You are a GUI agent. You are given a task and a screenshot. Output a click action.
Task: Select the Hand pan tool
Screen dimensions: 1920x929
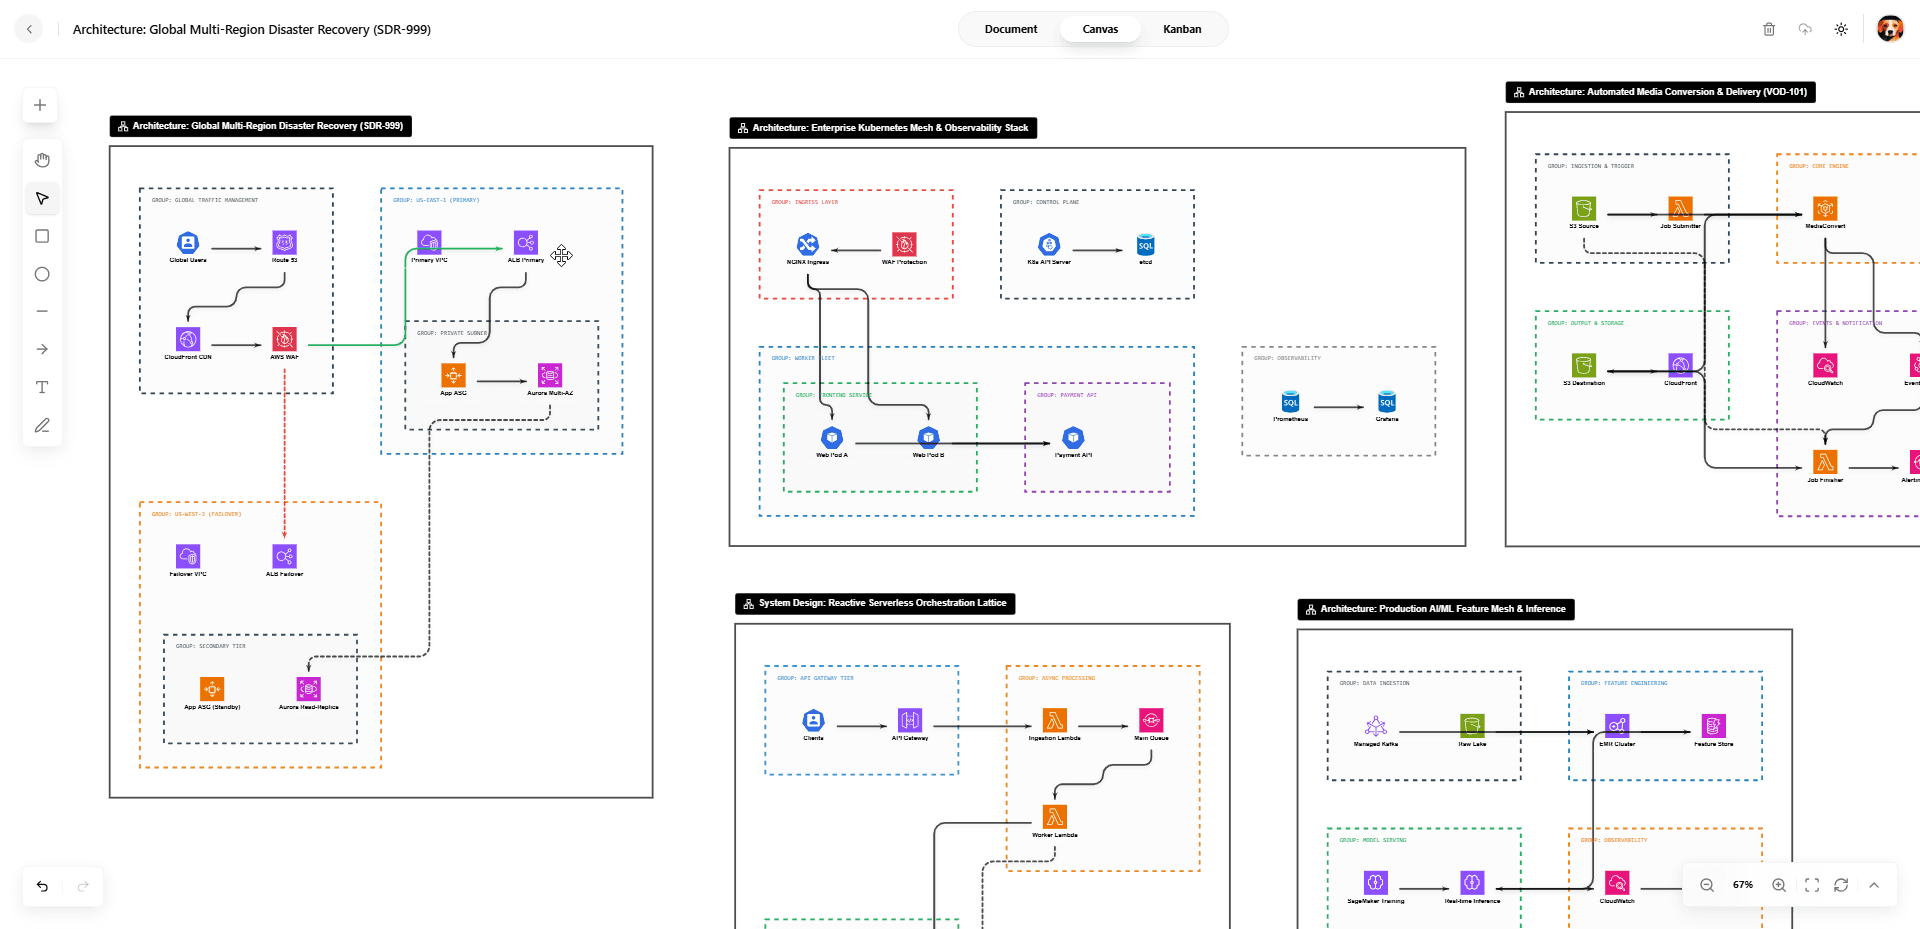point(42,160)
